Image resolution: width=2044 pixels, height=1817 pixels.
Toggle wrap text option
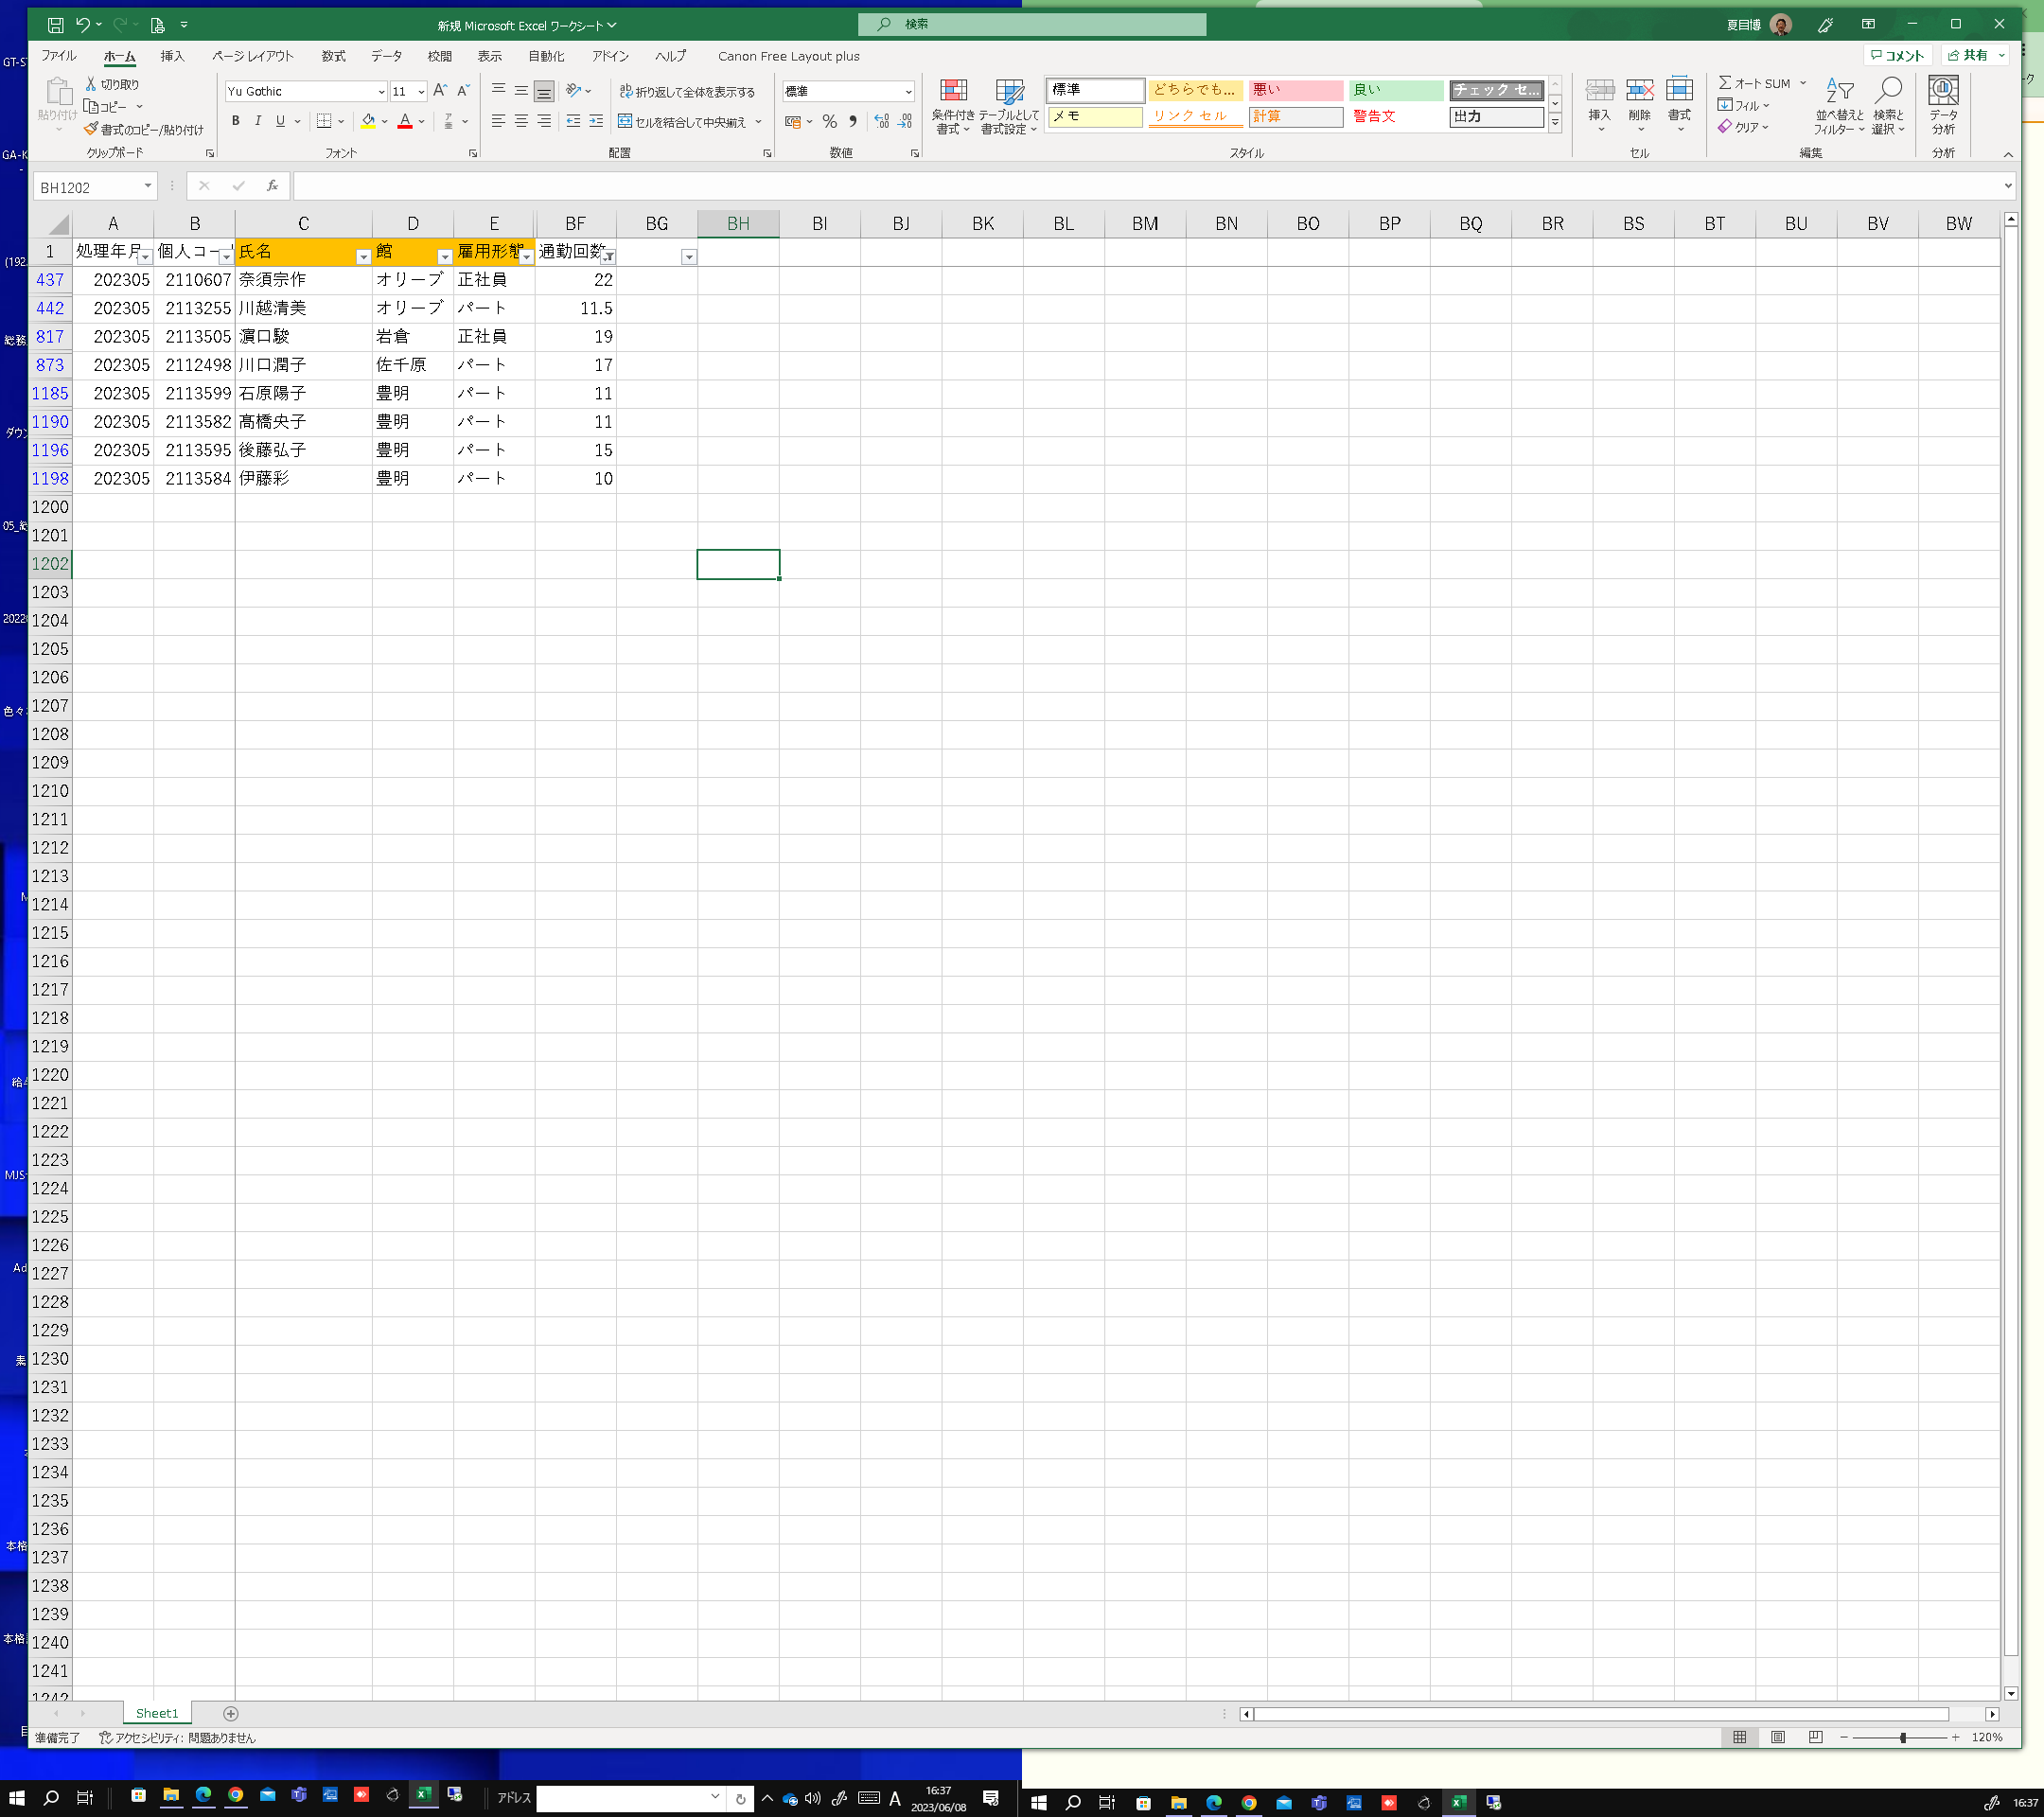(x=687, y=92)
